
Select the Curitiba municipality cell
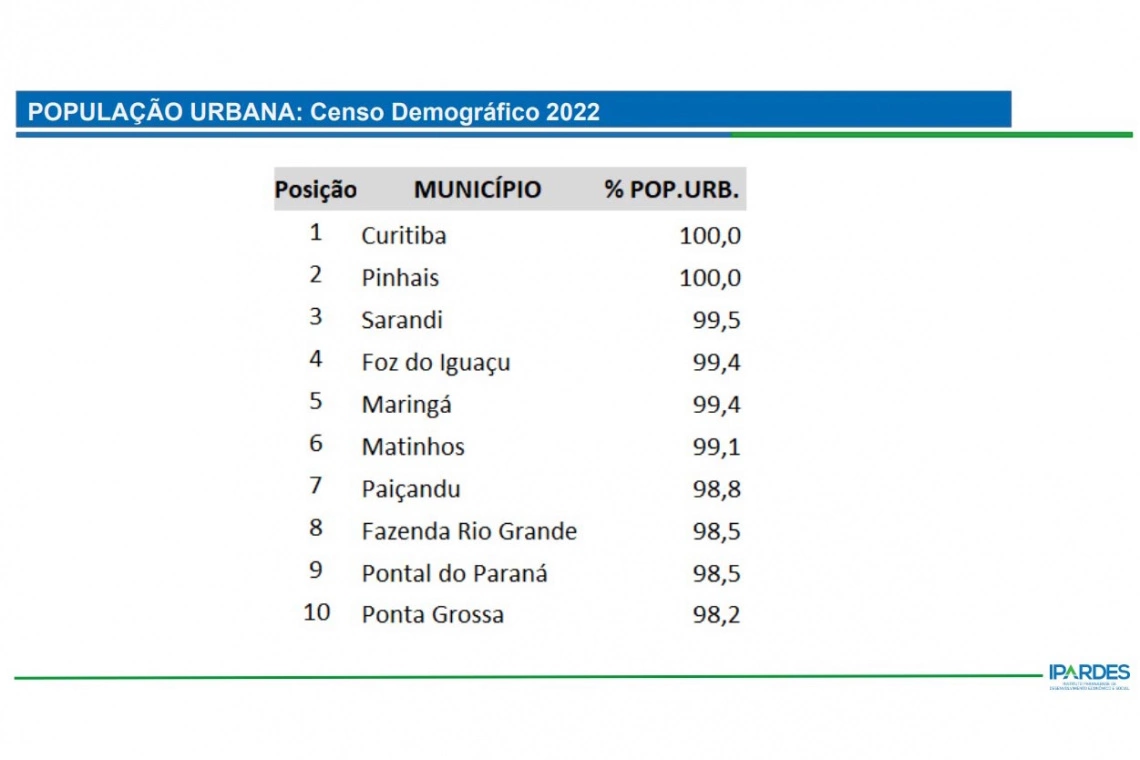pos(404,236)
